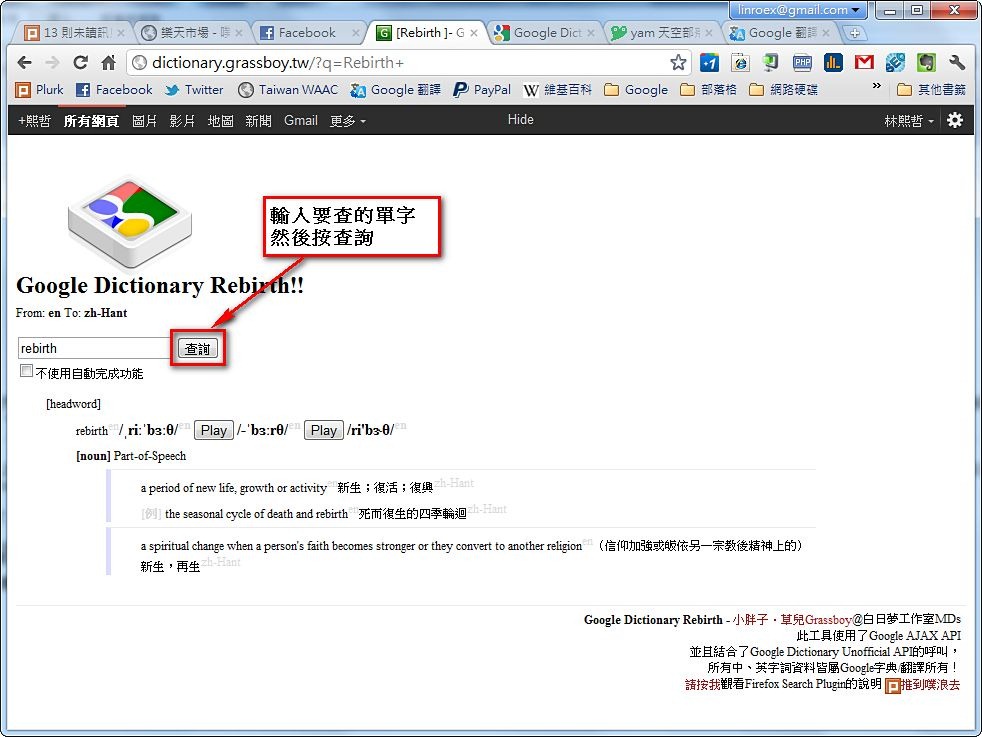Click the Google Dictionary logo image
Screen dimensions: 982x737
(130, 224)
